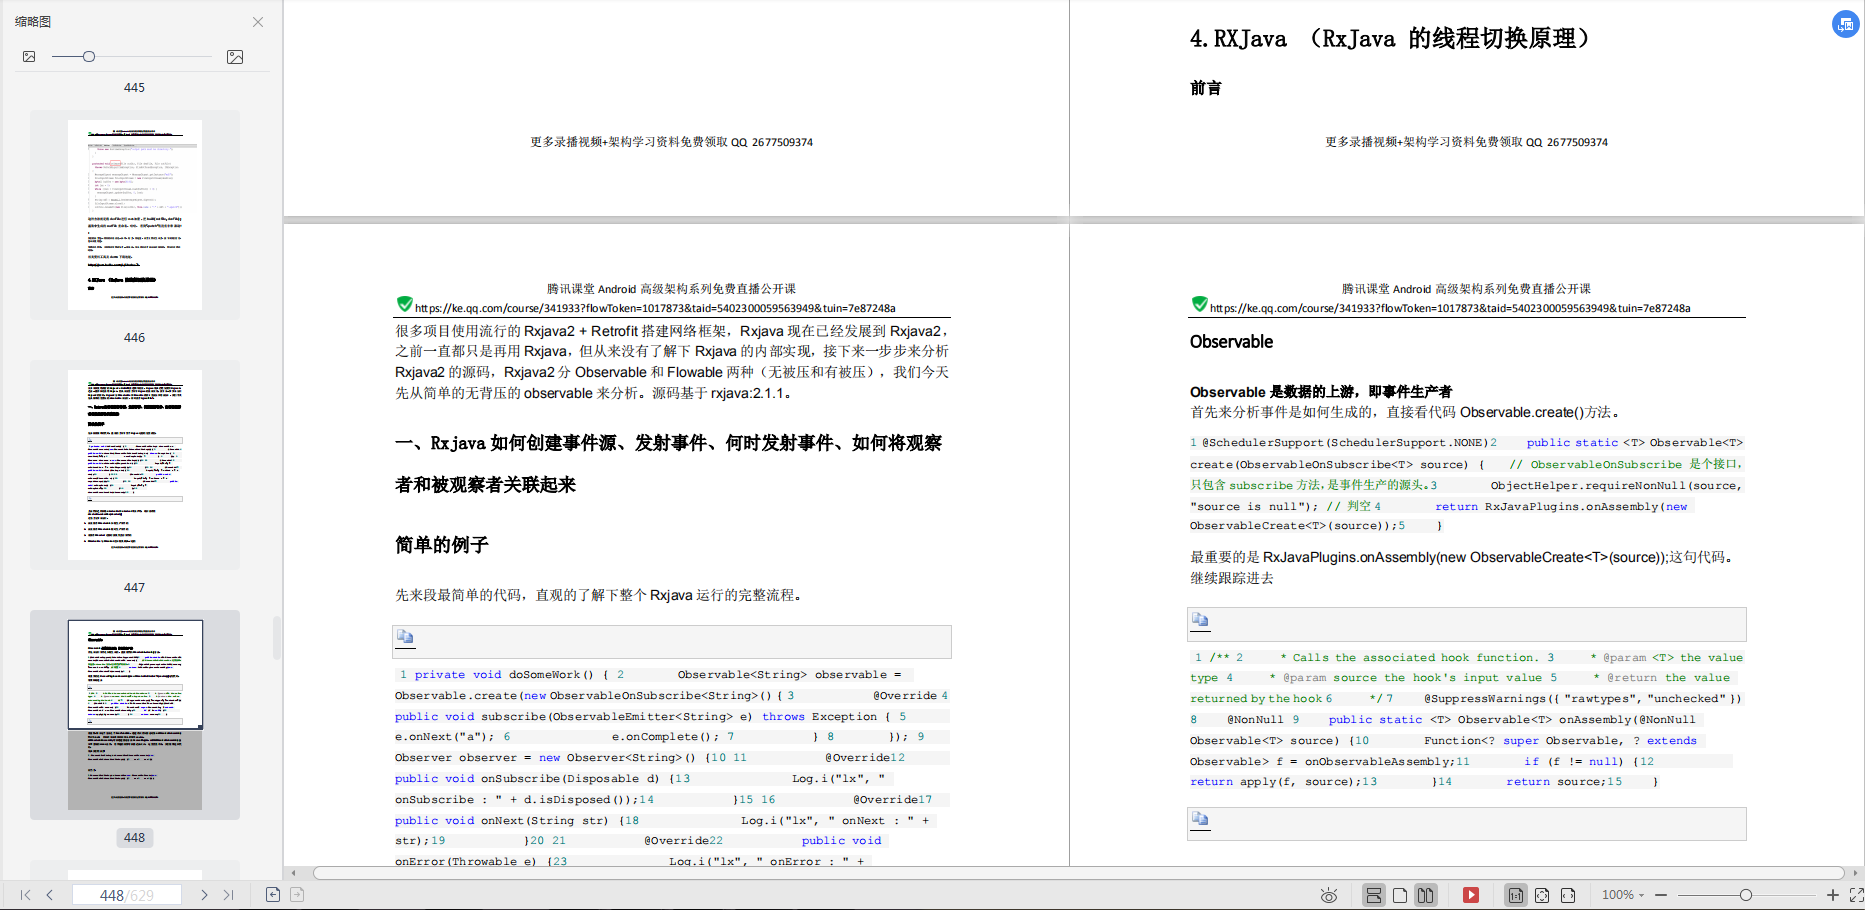Close the thumbnail panel

click(258, 22)
